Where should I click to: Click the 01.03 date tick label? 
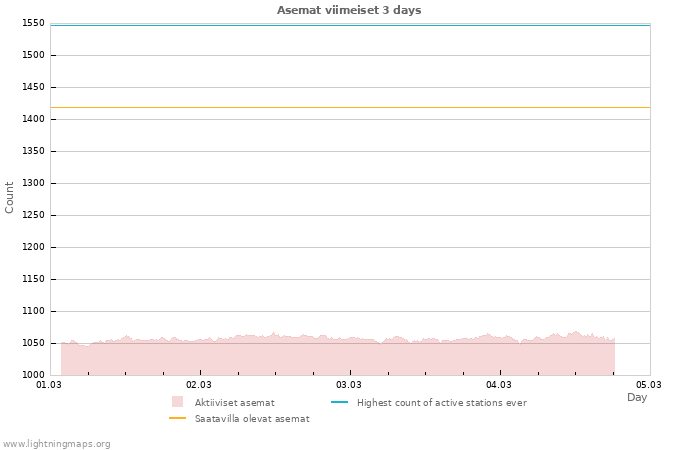pyautogui.click(x=49, y=384)
